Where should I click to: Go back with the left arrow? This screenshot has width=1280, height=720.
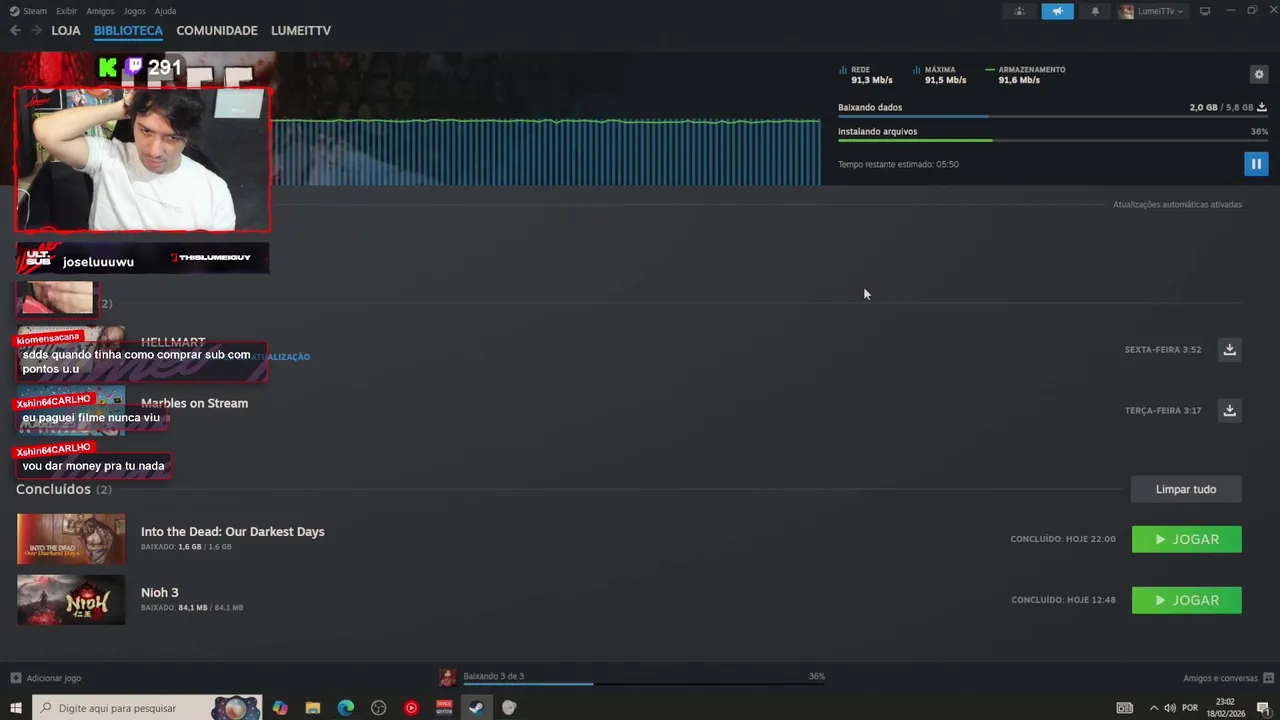click(15, 31)
